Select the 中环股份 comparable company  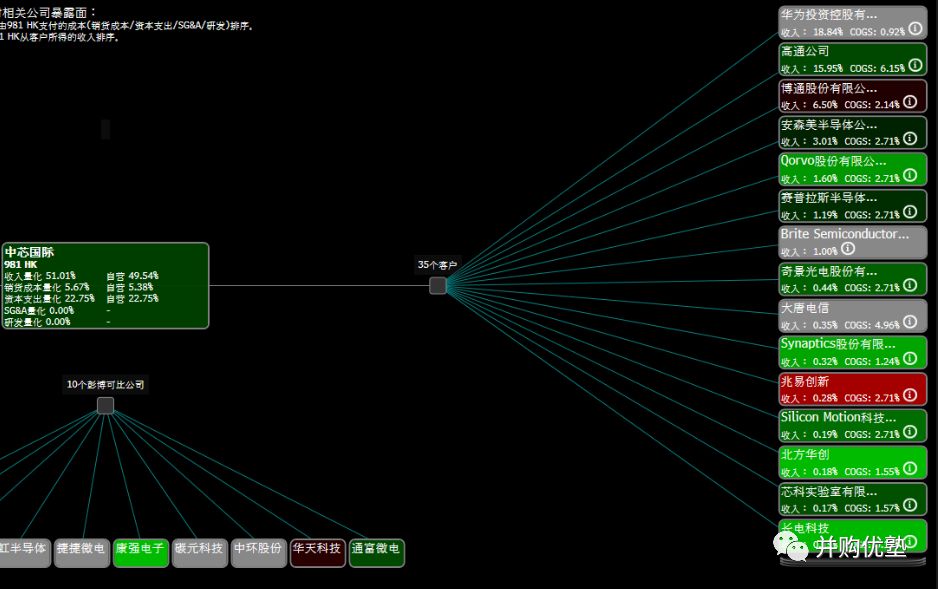click(x=258, y=553)
